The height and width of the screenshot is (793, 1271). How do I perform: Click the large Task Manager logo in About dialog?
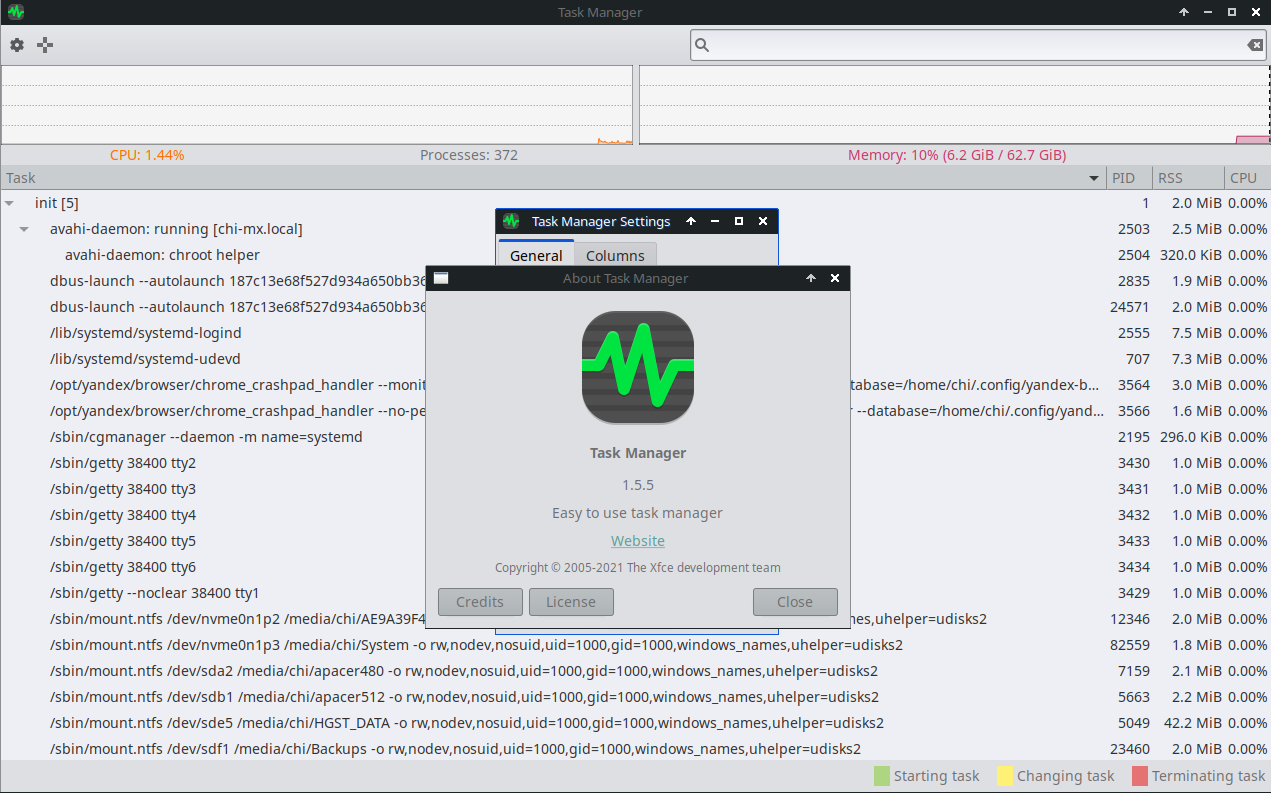[x=638, y=367]
